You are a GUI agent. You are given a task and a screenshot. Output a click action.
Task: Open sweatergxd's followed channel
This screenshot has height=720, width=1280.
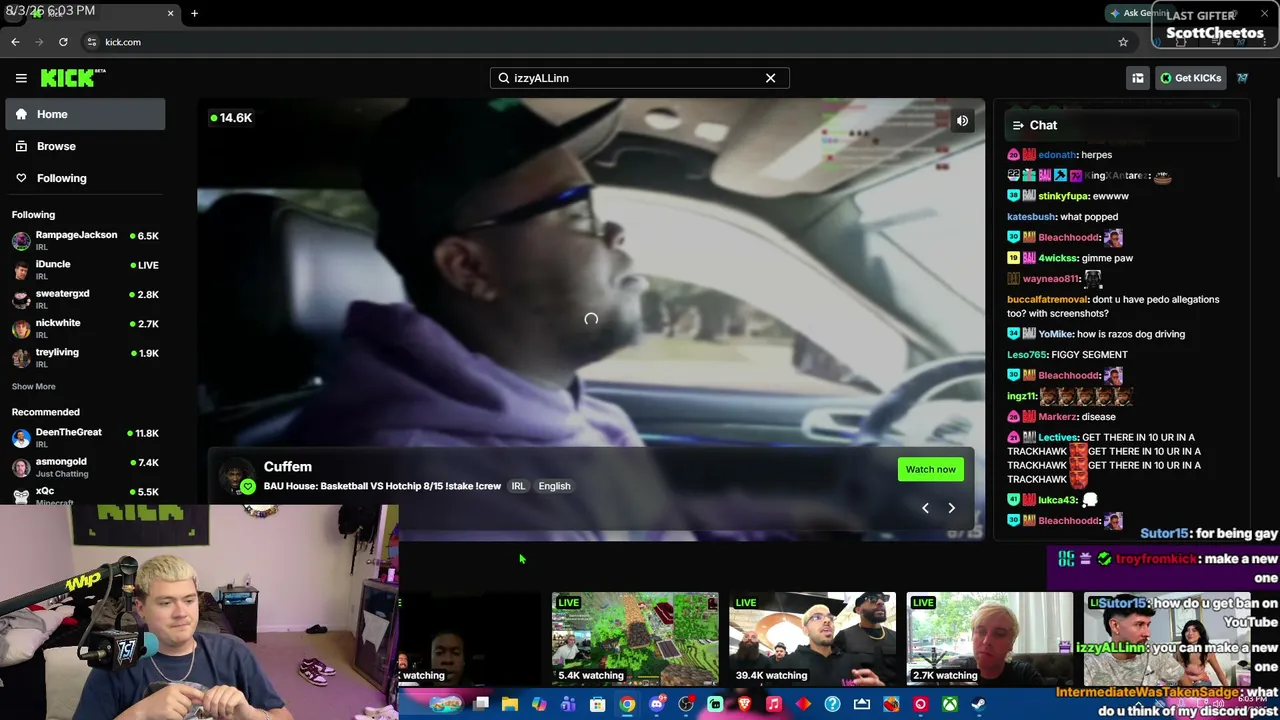(x=85, y=298)
